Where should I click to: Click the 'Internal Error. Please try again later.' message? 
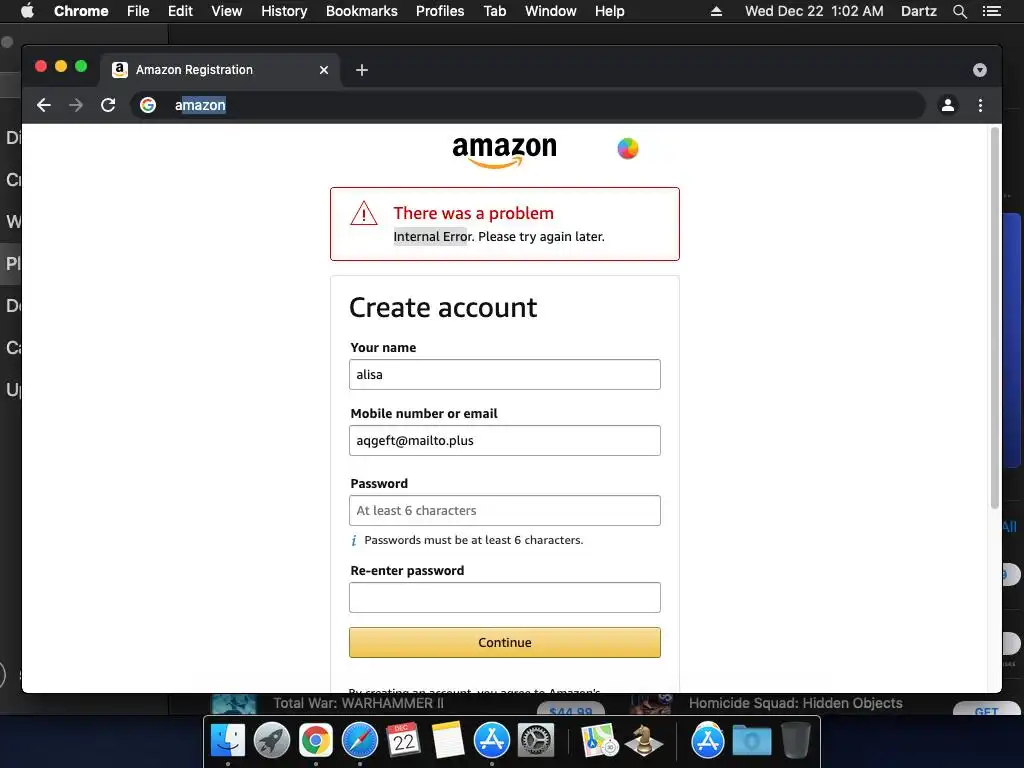(499, 236)
